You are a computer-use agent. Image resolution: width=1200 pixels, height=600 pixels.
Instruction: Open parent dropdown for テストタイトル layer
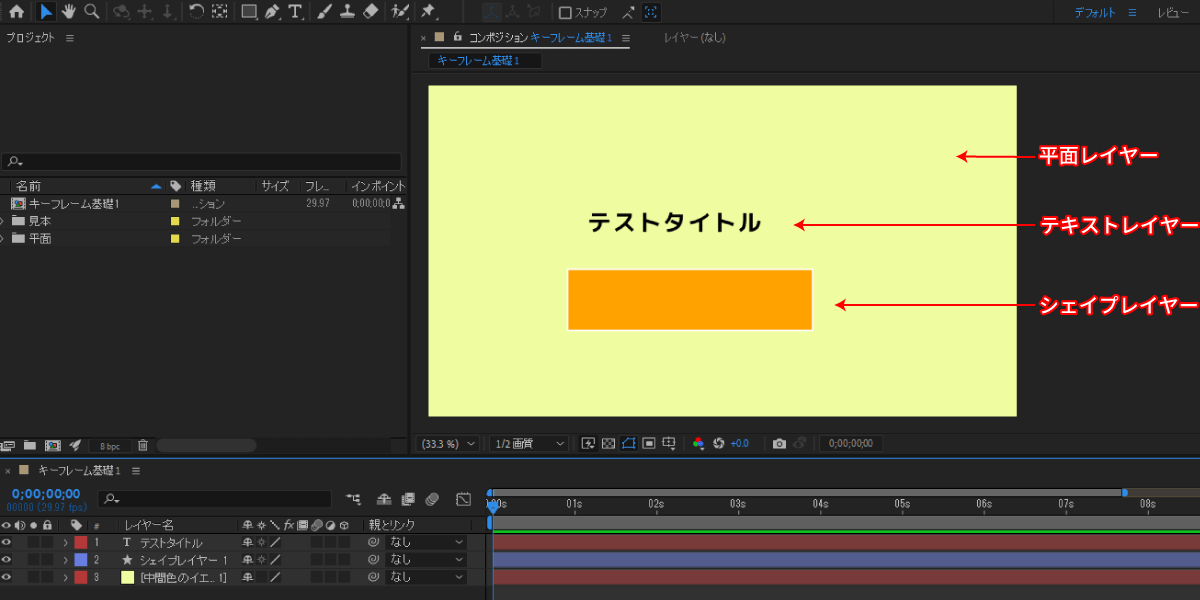(x=427, y=542)
